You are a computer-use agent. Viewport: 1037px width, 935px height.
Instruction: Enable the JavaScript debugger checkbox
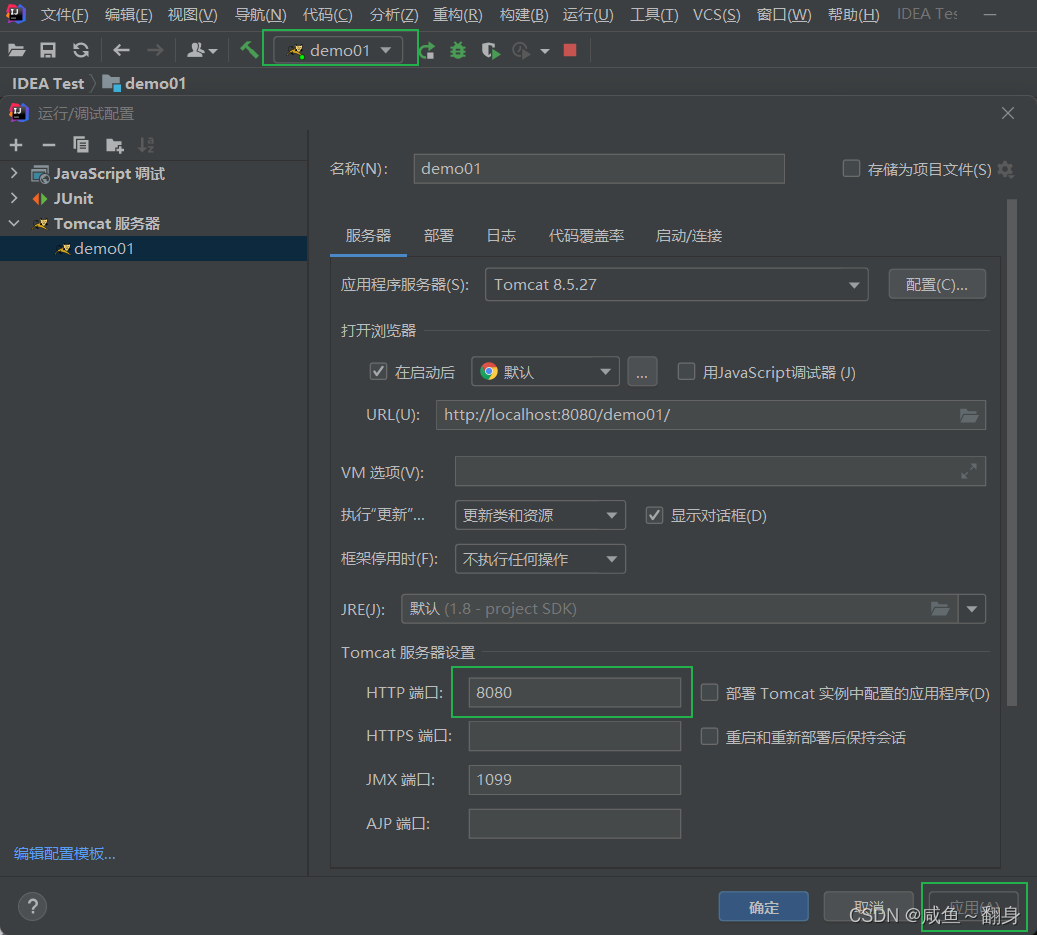686,372
